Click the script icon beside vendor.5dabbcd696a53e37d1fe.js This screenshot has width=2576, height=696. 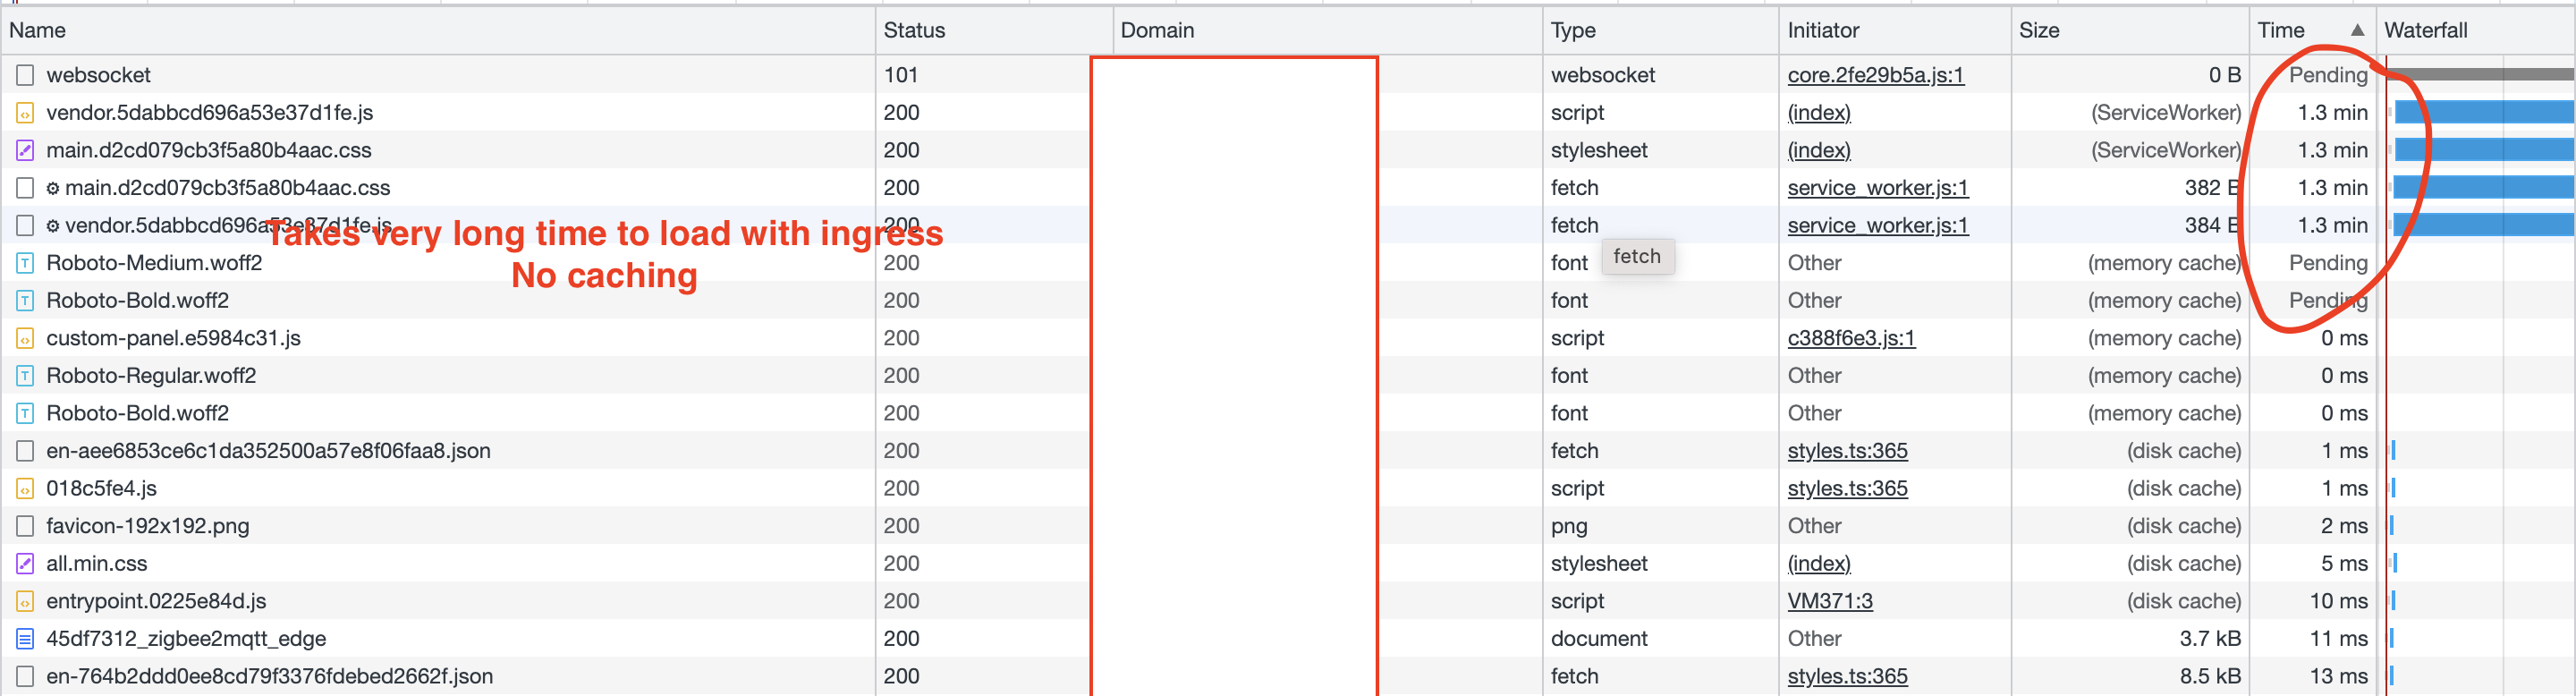point(25,113)
